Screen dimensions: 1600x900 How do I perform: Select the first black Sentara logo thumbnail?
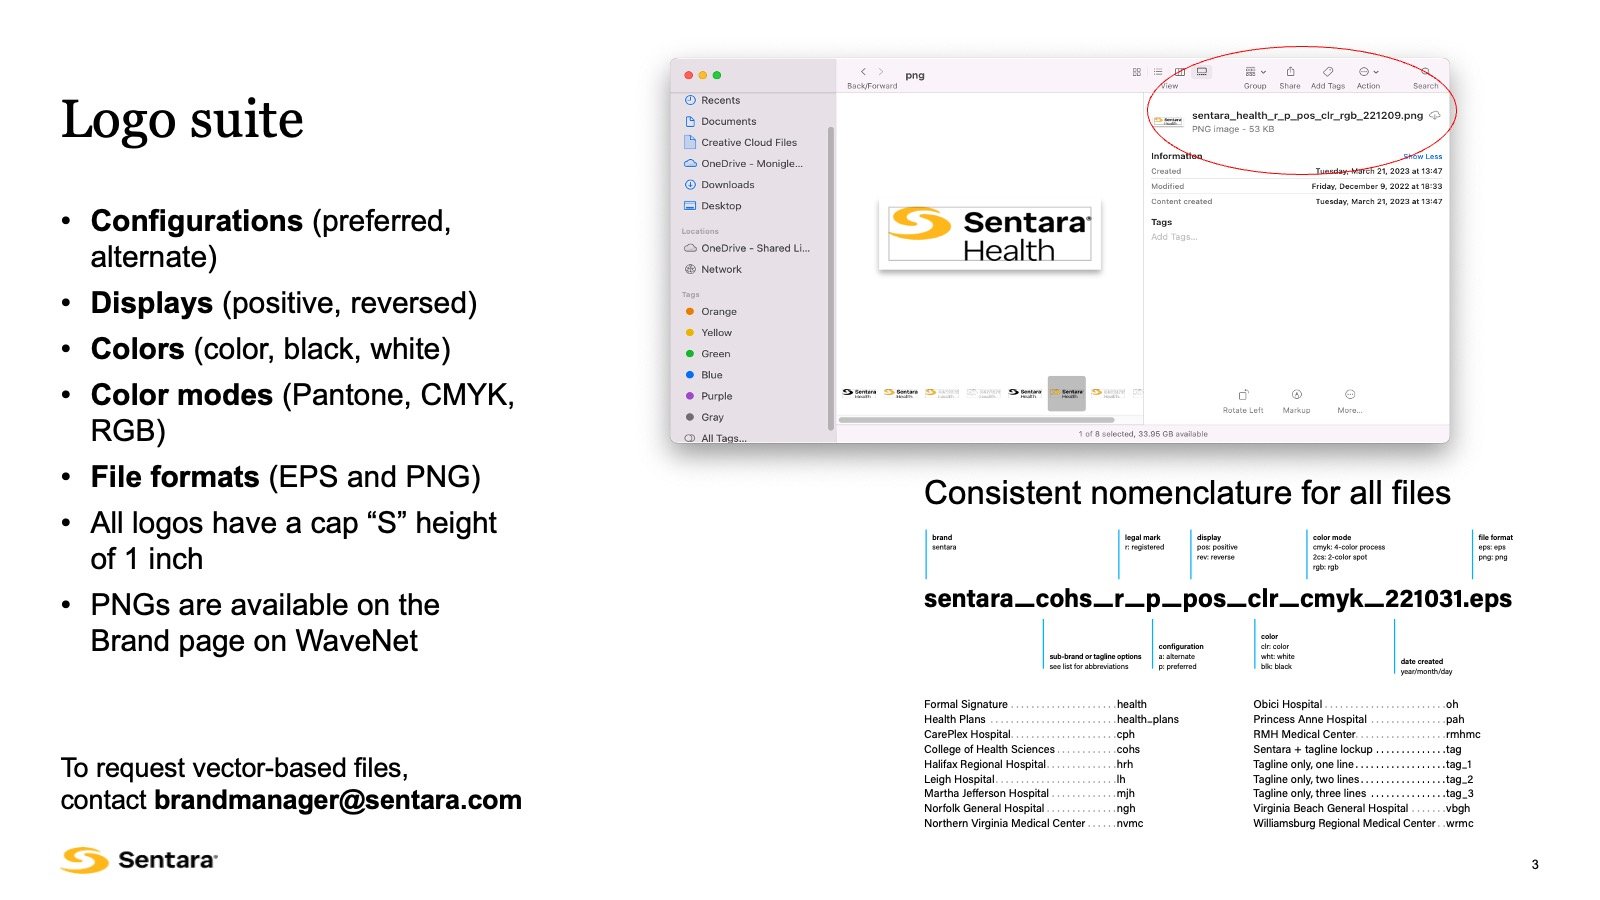[859, 392]
